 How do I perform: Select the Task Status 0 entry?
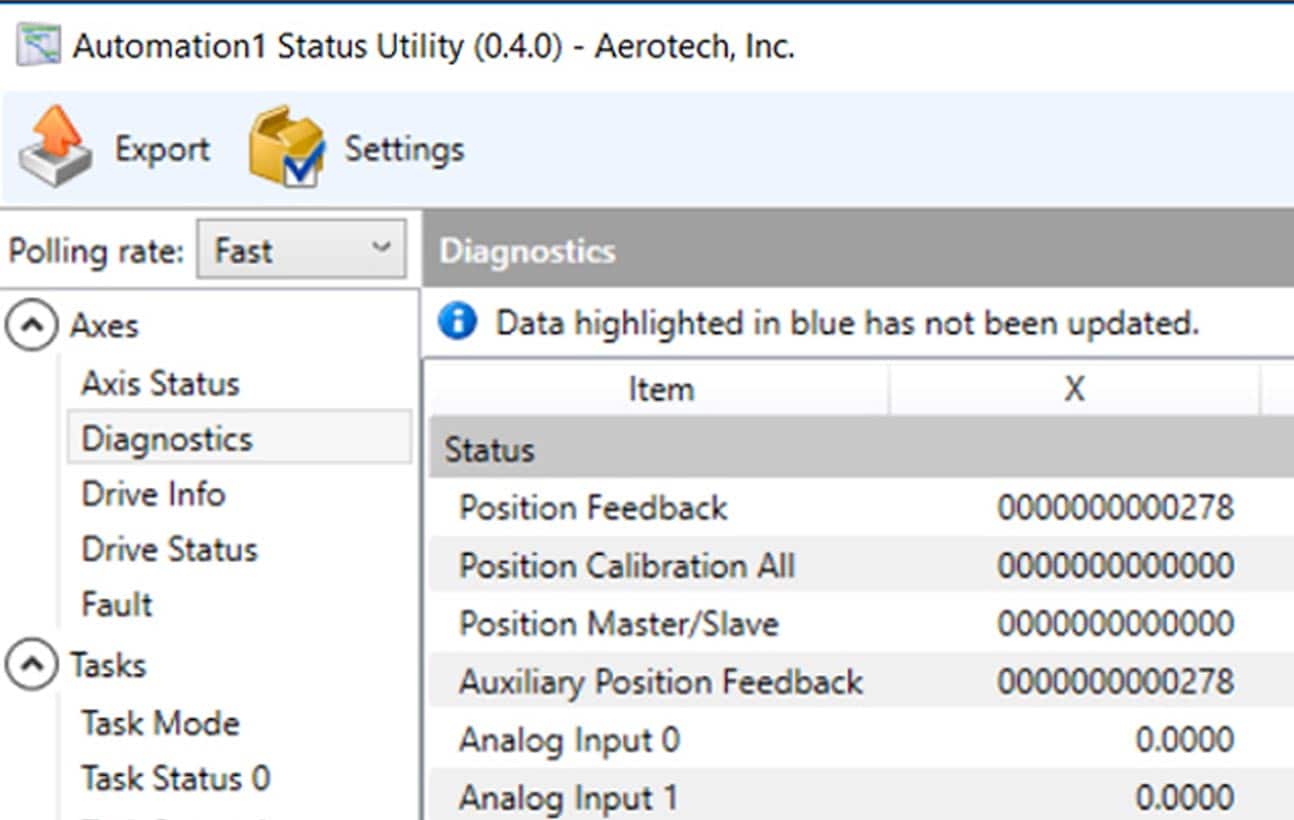pos(175,778)
